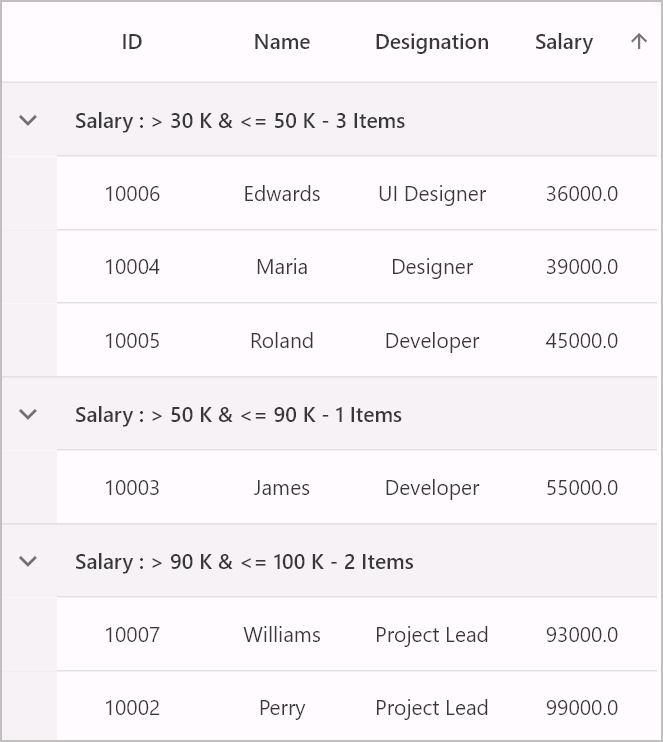
Task: Click the ascending sort arrow icon
Action: point(638,41)
